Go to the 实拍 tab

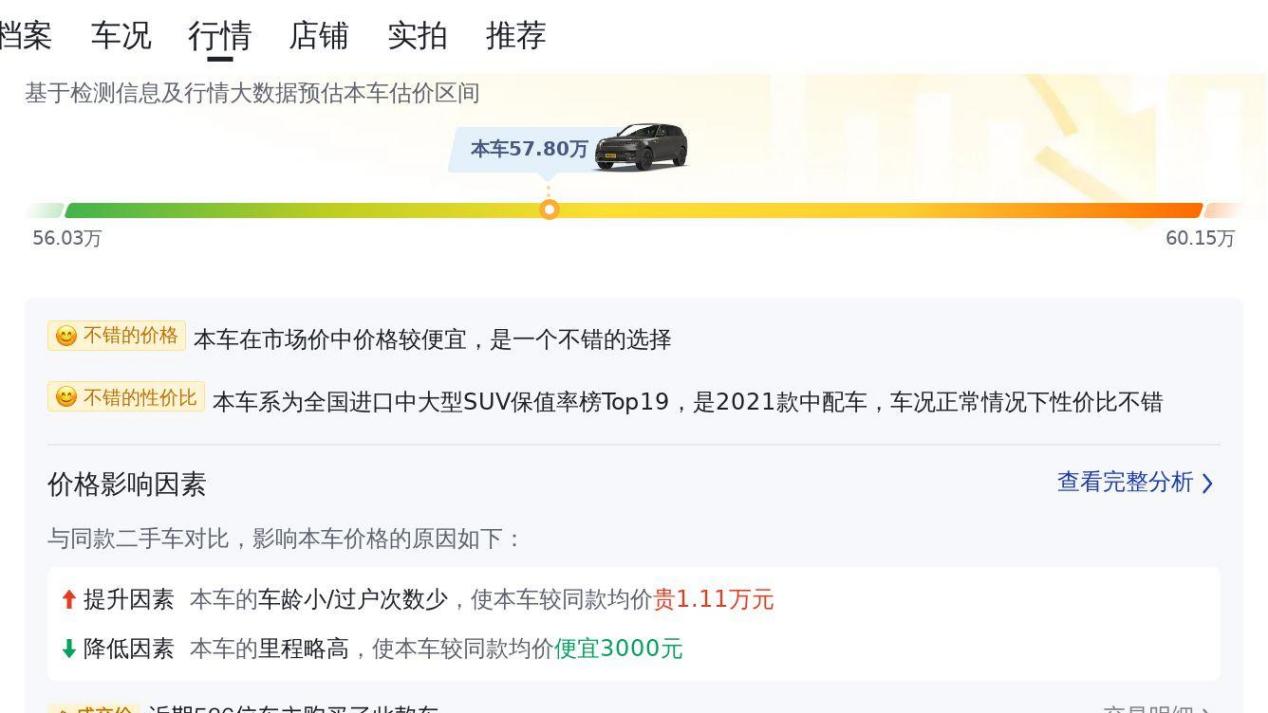[417, 36]
